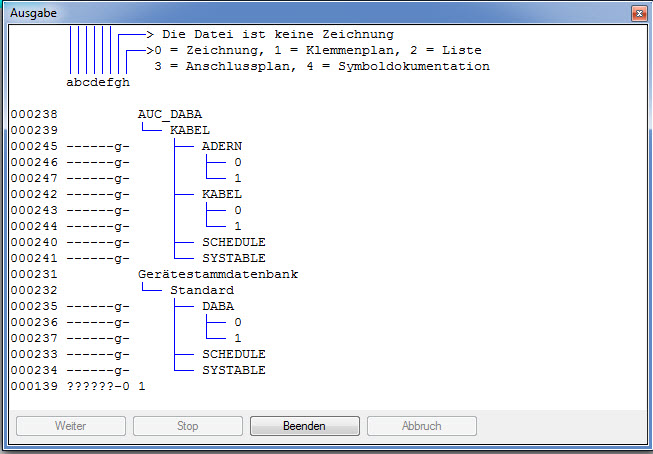Select the ADERN tree node
The width and height of the screenshot is (653, 454).
[222, 146]
